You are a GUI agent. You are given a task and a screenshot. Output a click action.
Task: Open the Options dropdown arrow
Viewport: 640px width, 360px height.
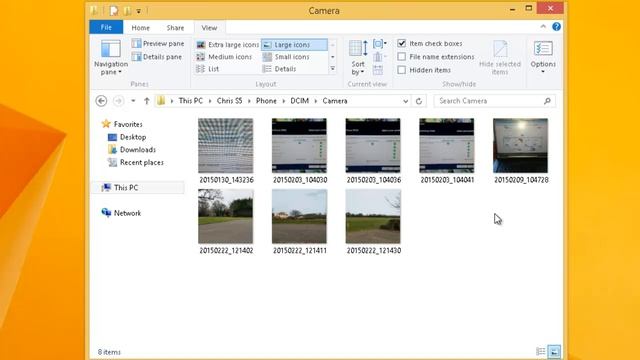click(x=543, y=72)
